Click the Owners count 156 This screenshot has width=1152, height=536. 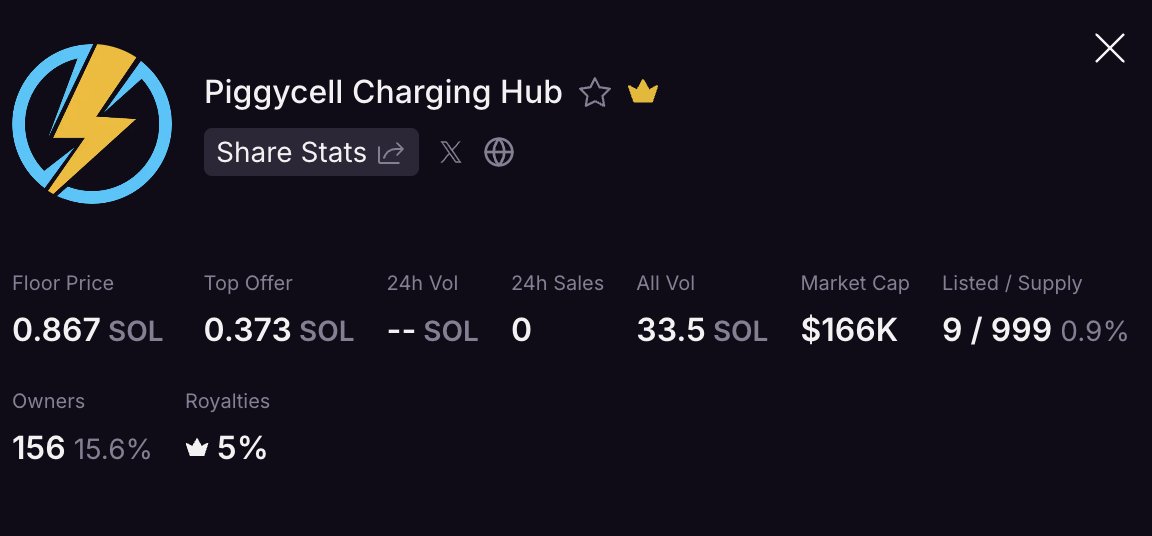[x=39, y=448]
